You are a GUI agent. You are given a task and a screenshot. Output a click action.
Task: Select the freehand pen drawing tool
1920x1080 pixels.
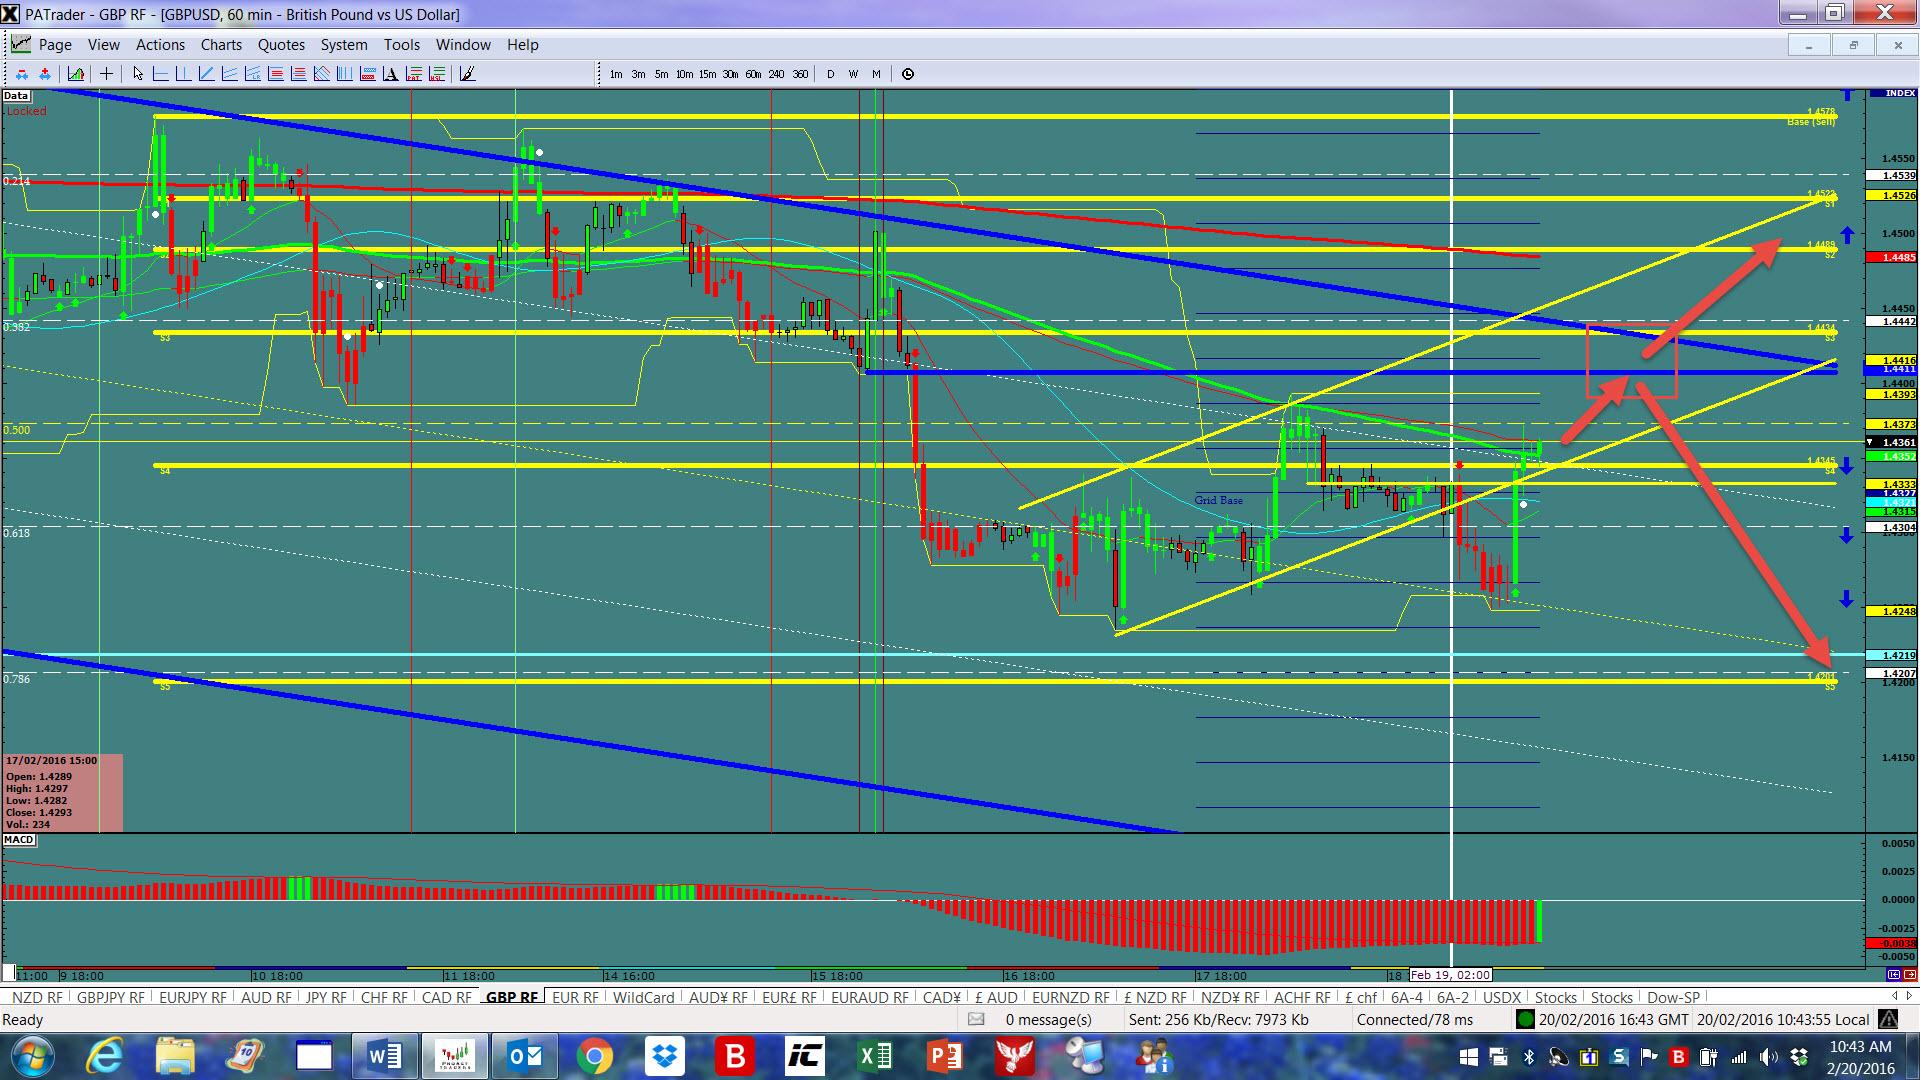pyautogui.click(x=466, y=73)
